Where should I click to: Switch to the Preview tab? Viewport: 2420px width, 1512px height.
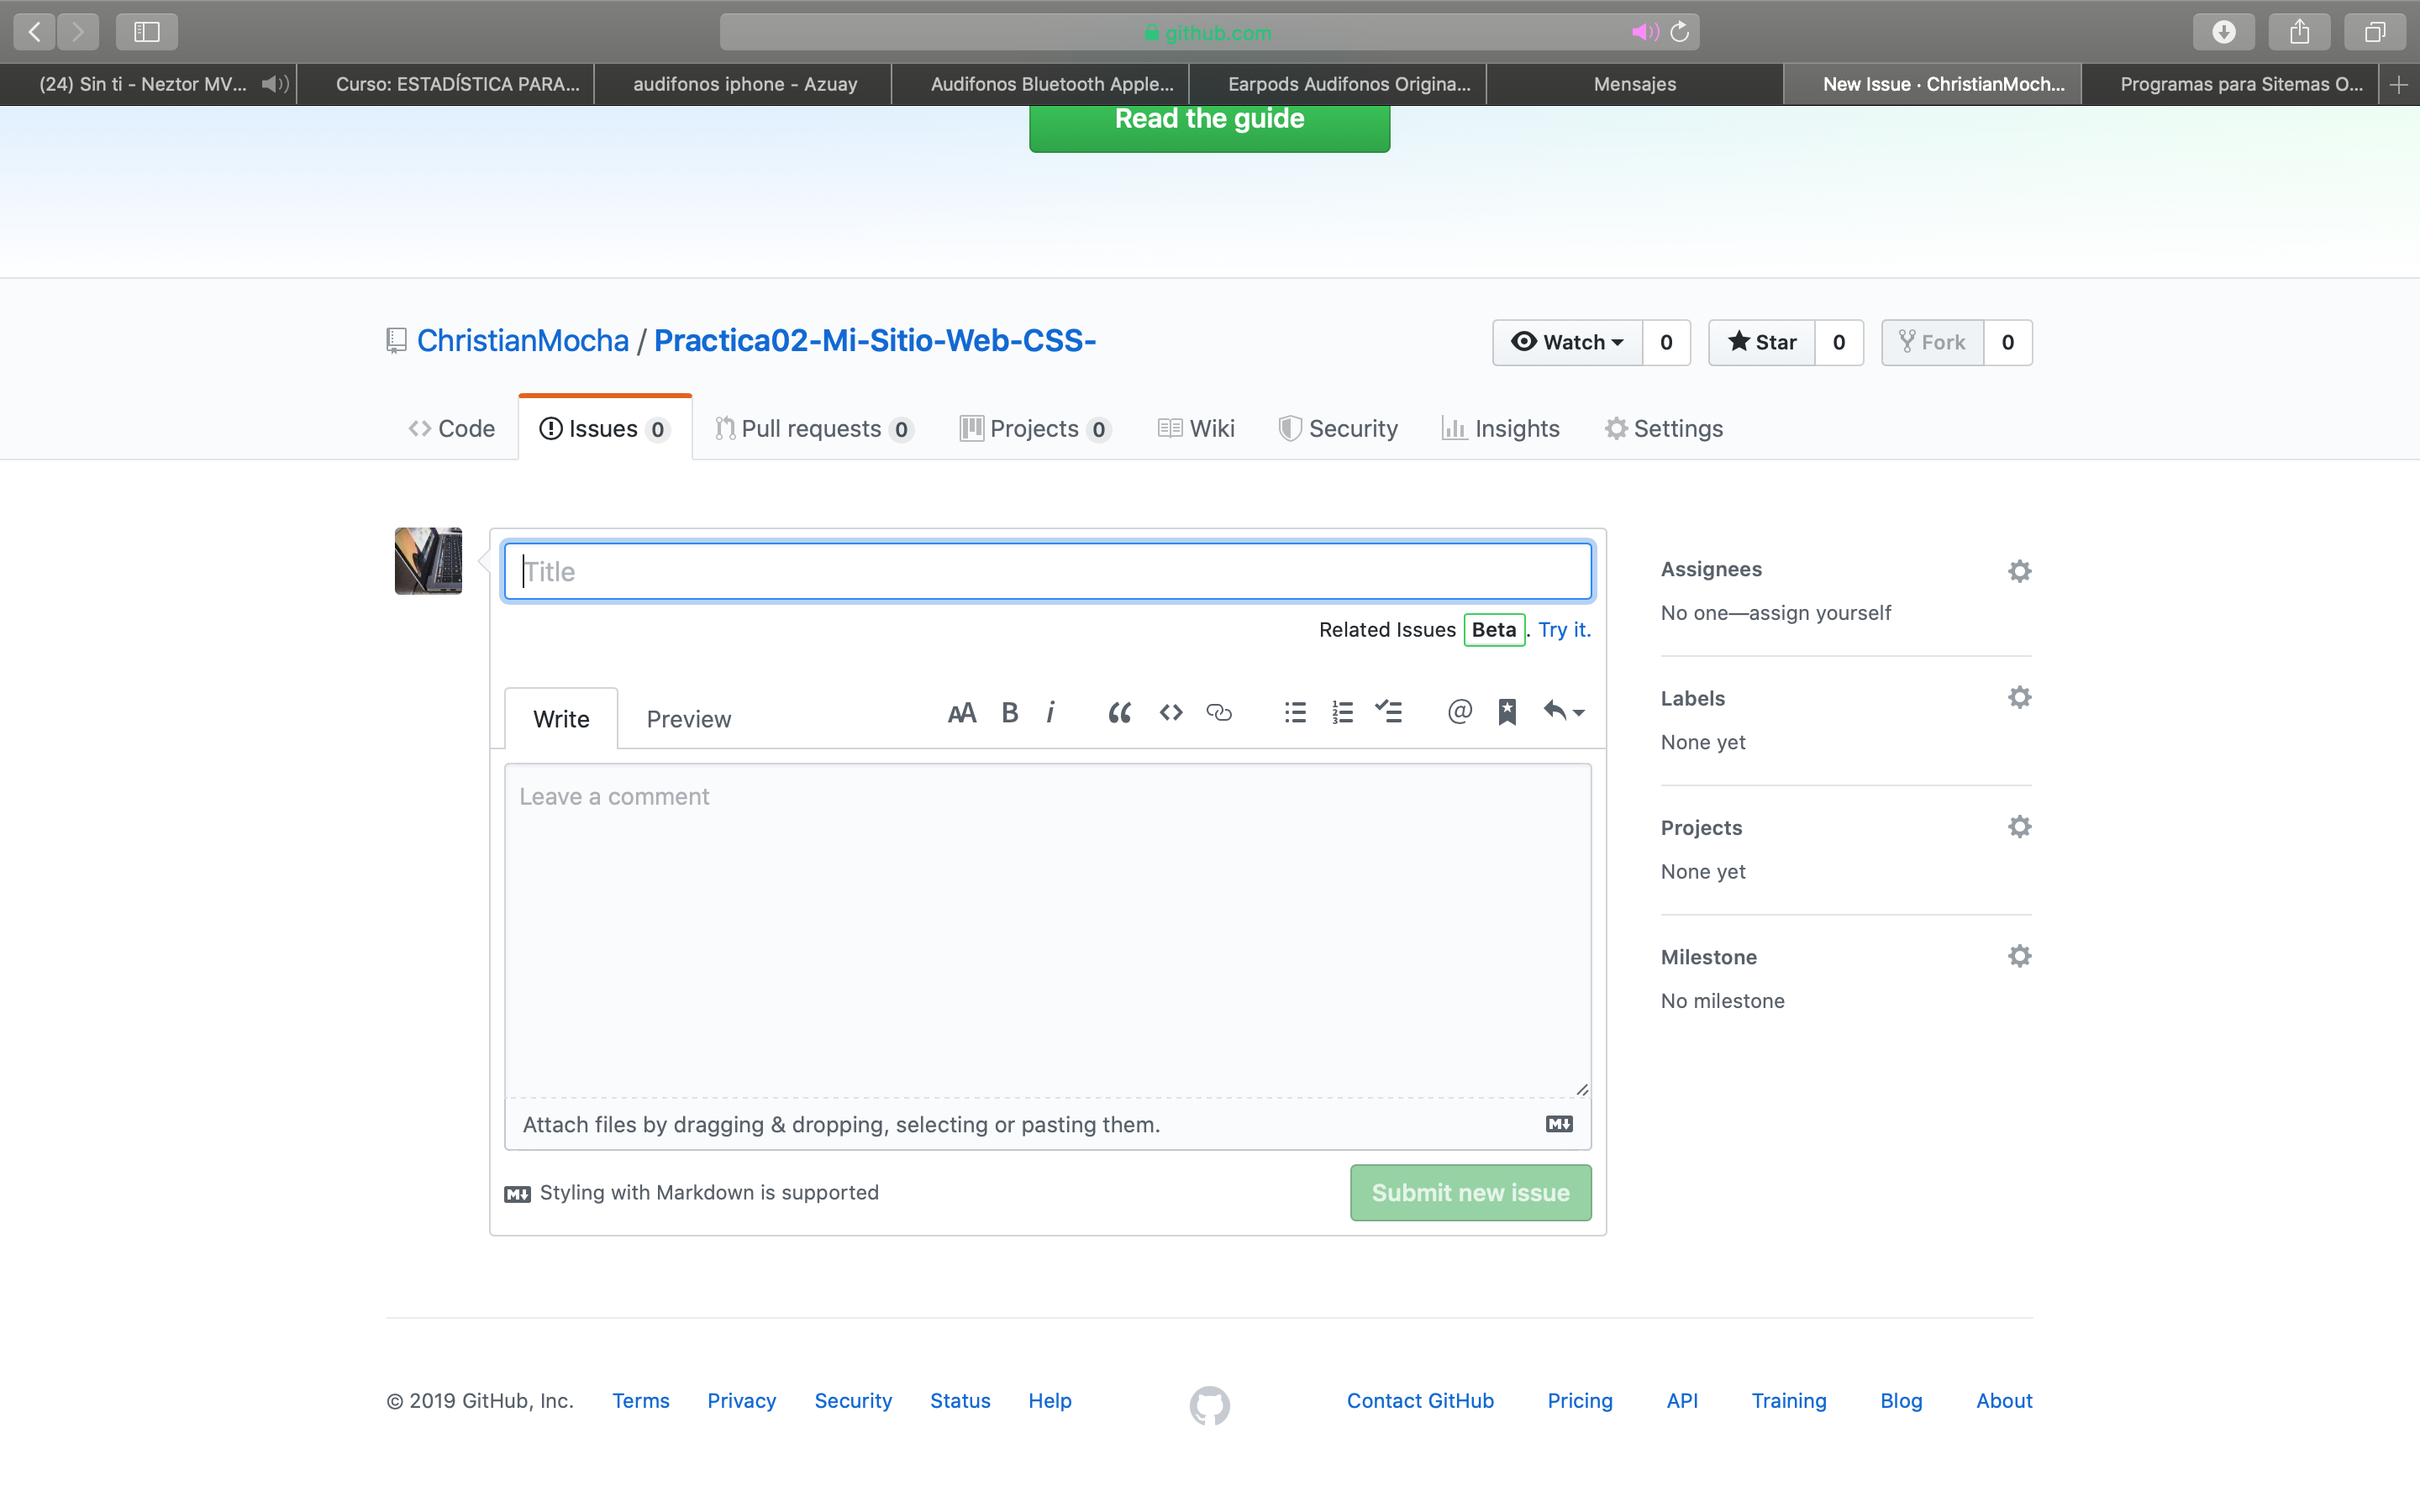click(x=688, y=718)
